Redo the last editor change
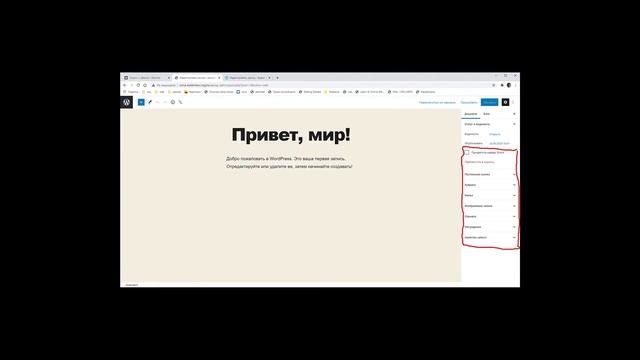Viewport: 640px width, 360px height. click(165, 102)
